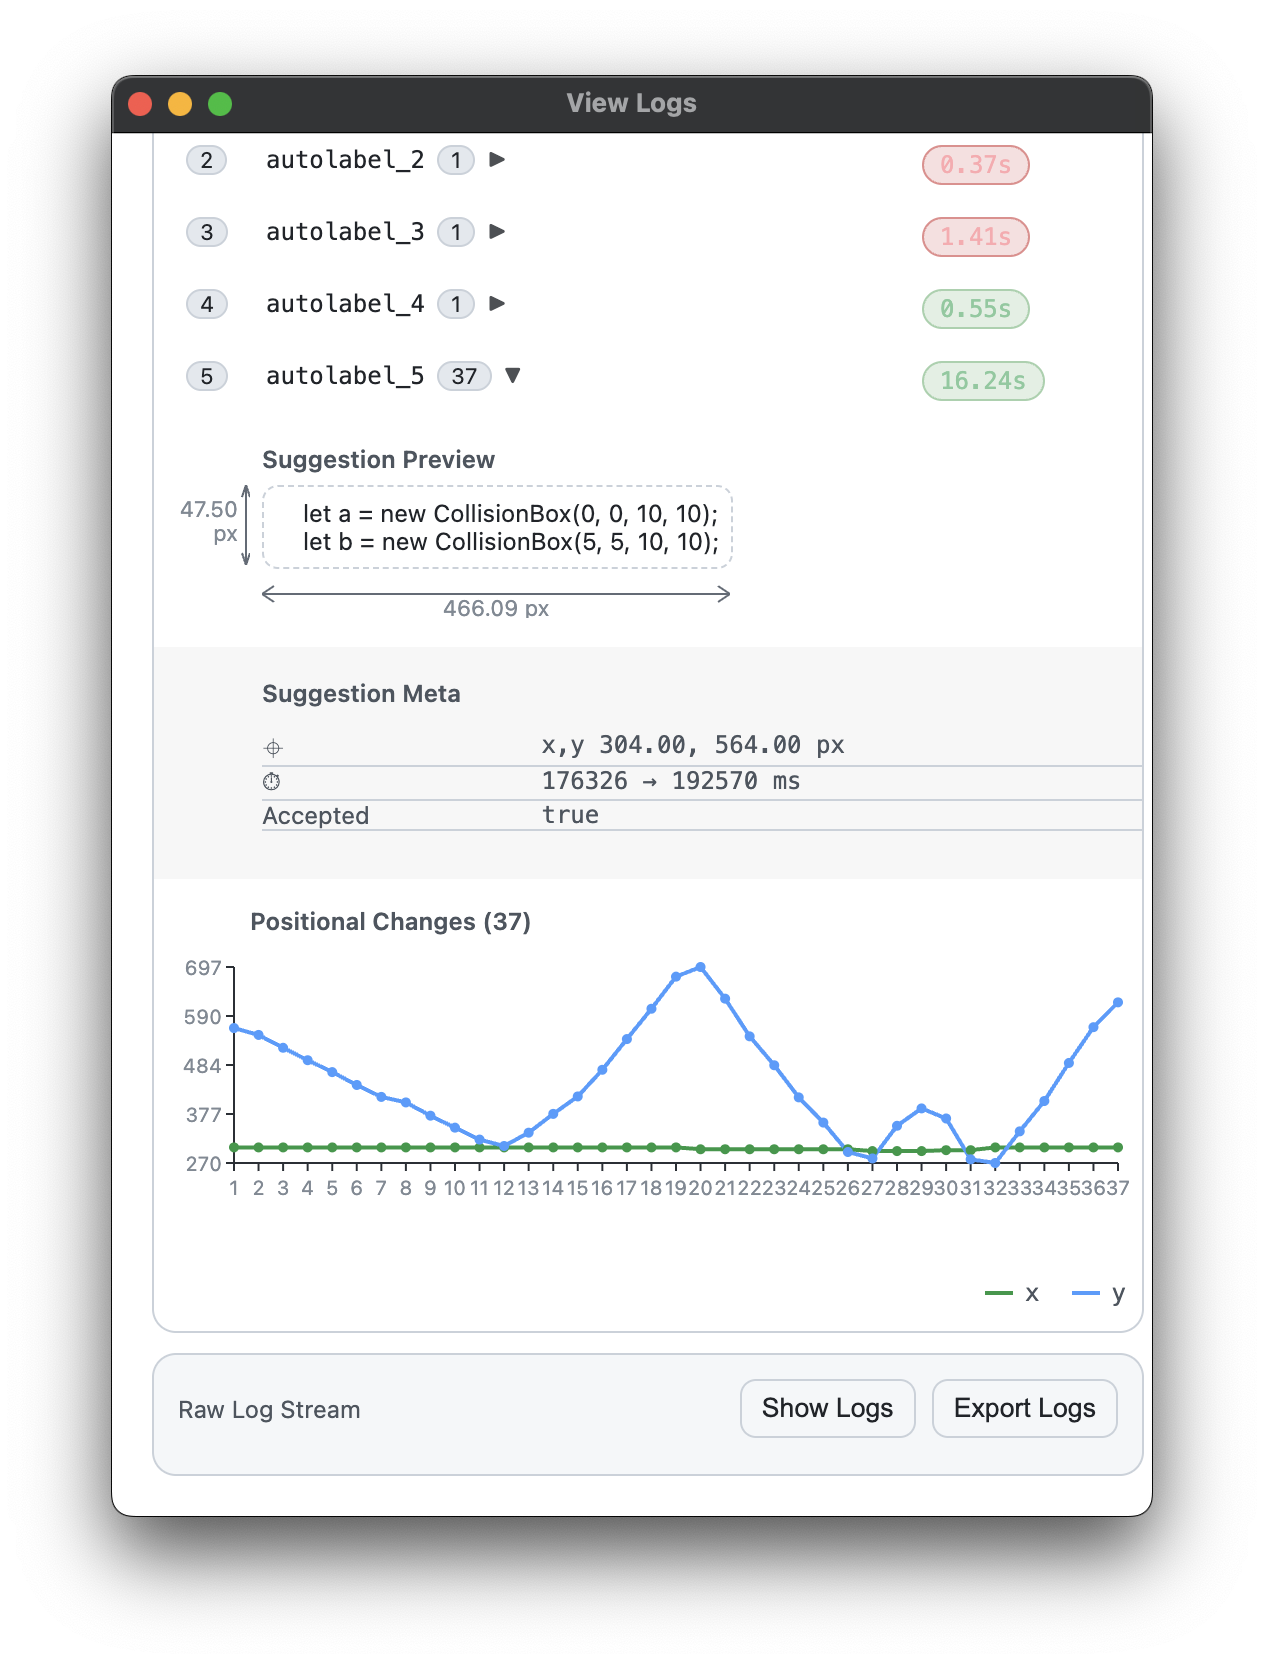The image size is (1264, 1664).
Task: Toggle the y series in chart legend
Action: [x=1098, y=1293]
